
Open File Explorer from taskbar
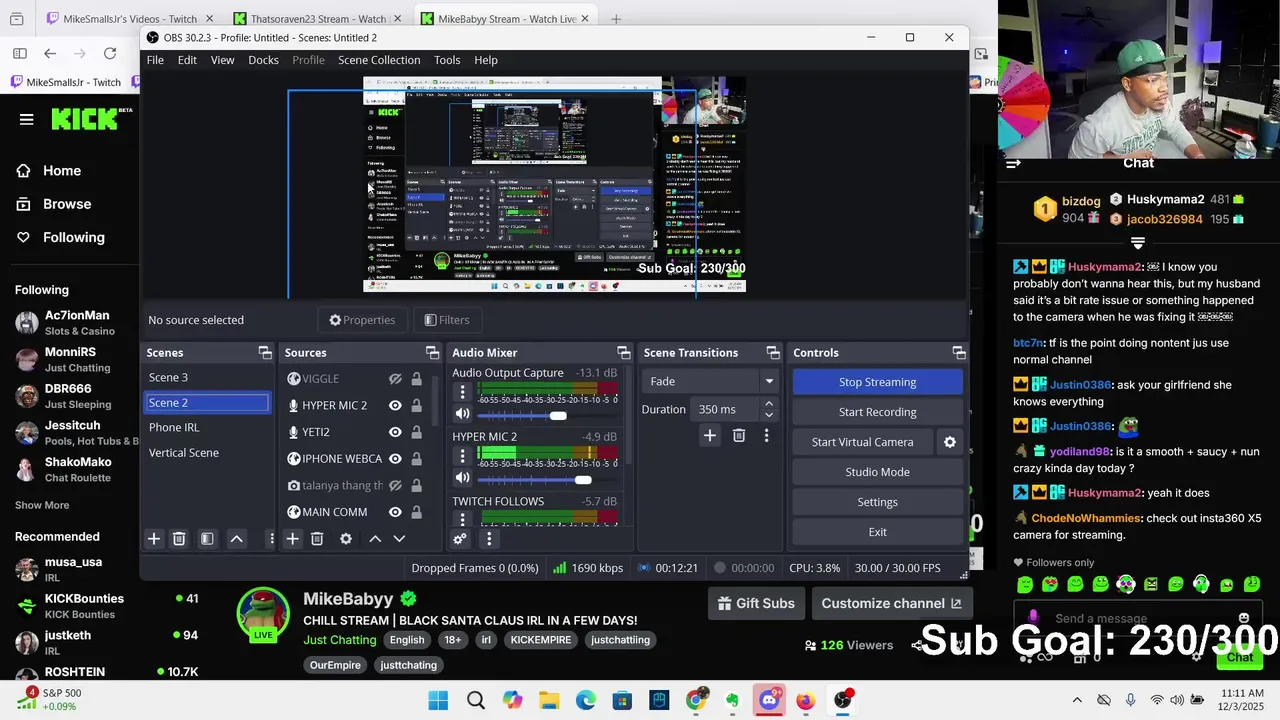tap(549, 700)
